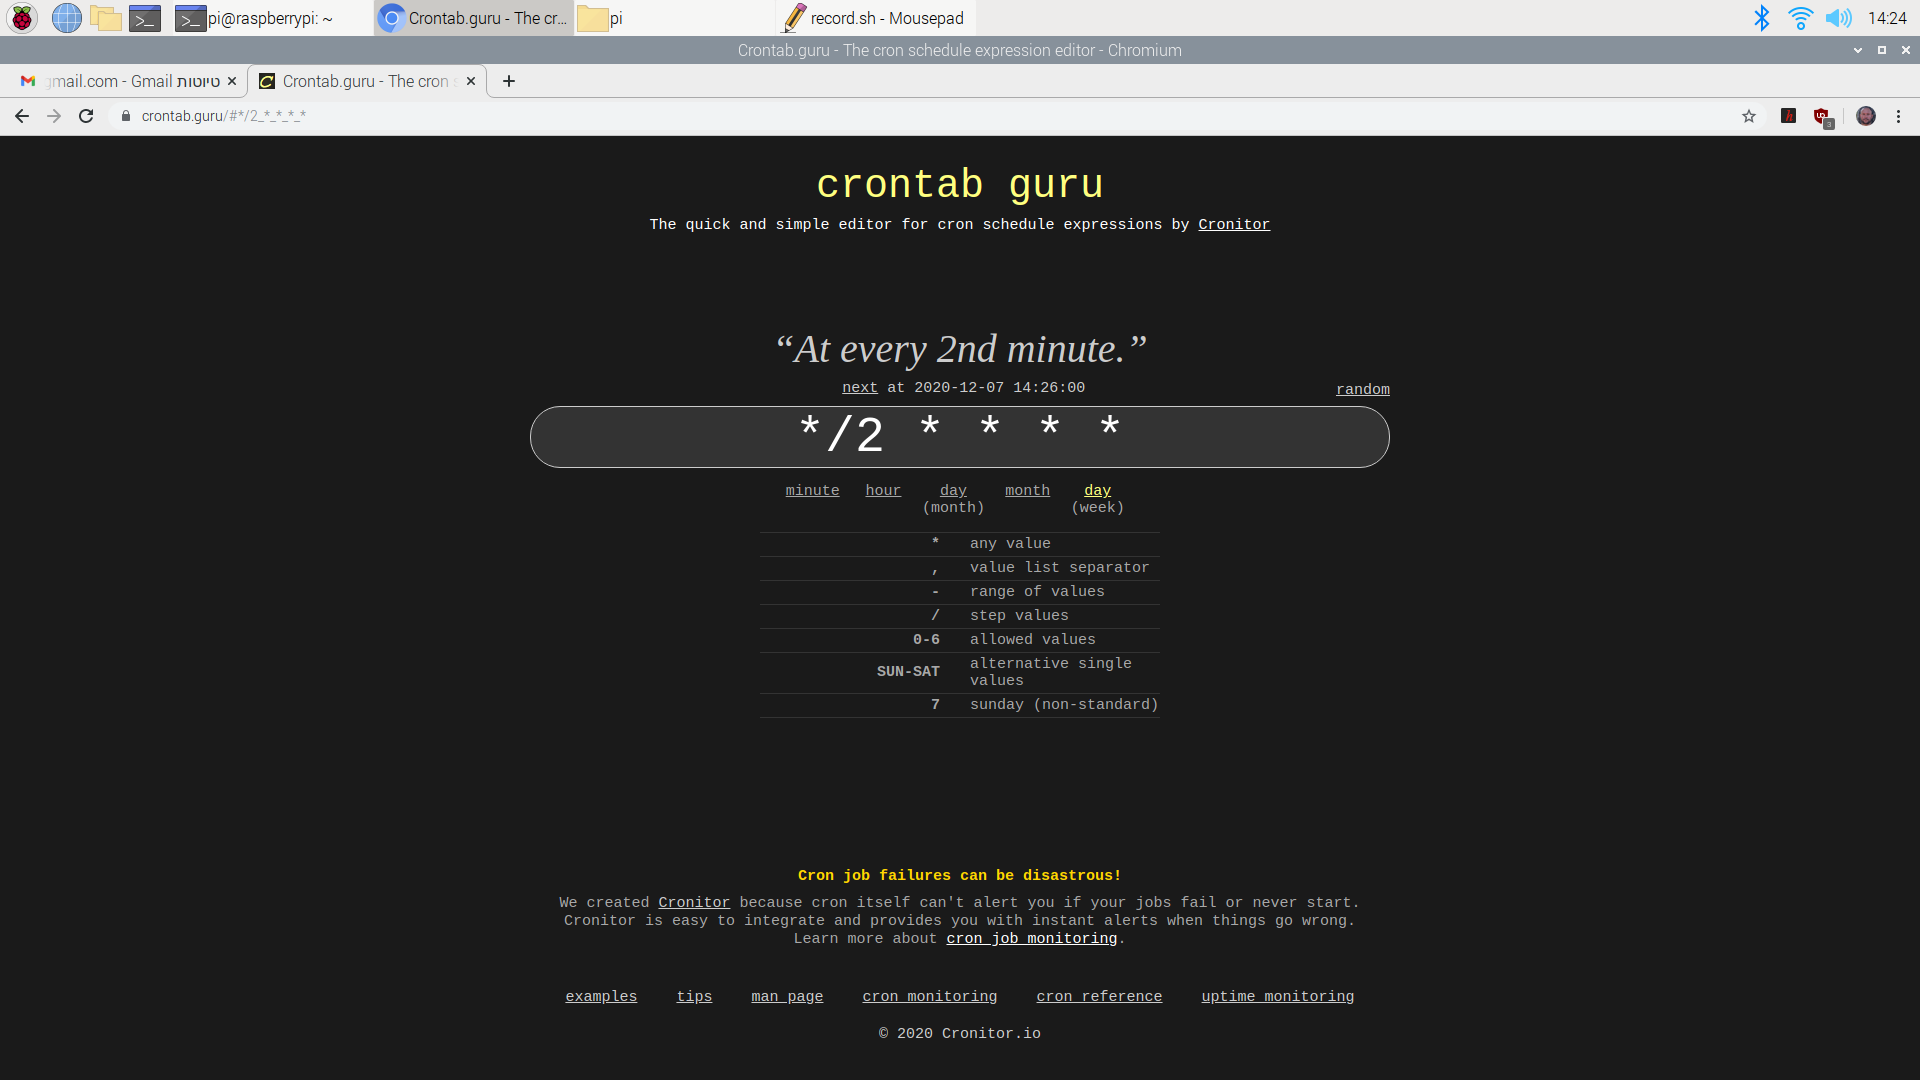Reload the current page
The width and height of the screenshot is (1920, 1080).
coord(86,116)
